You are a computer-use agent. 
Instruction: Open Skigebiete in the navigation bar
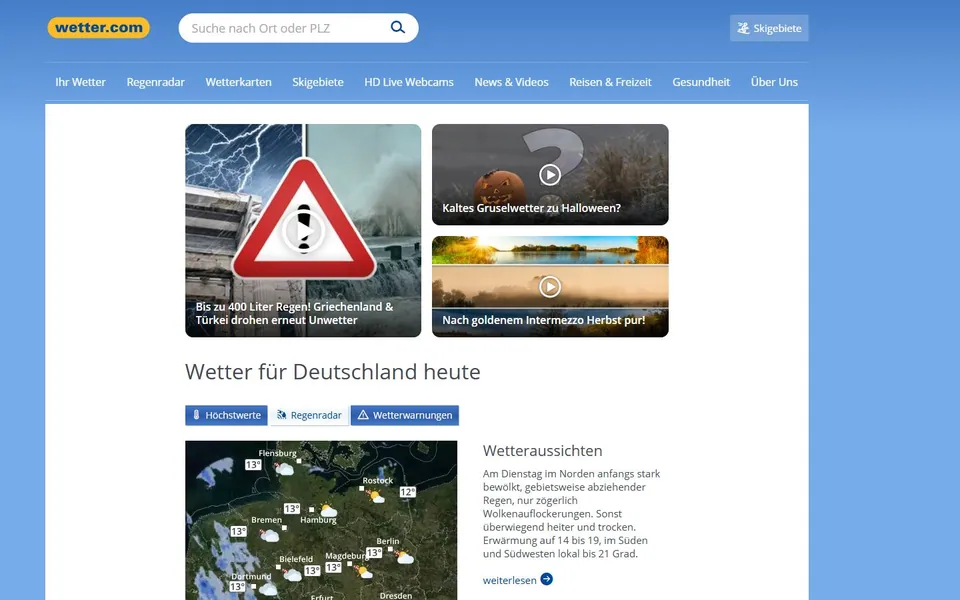[318, 82]
